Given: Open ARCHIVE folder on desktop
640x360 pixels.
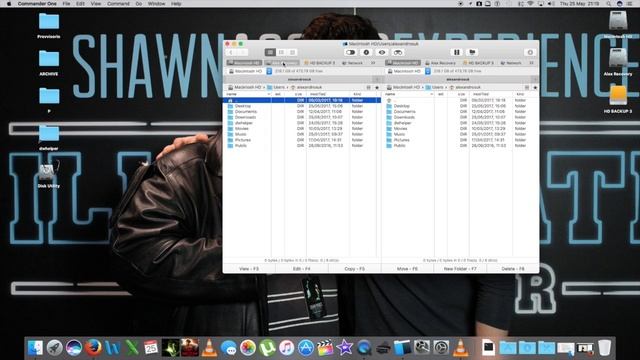Looking at the screenshot, I should click(x=49, y=63).
